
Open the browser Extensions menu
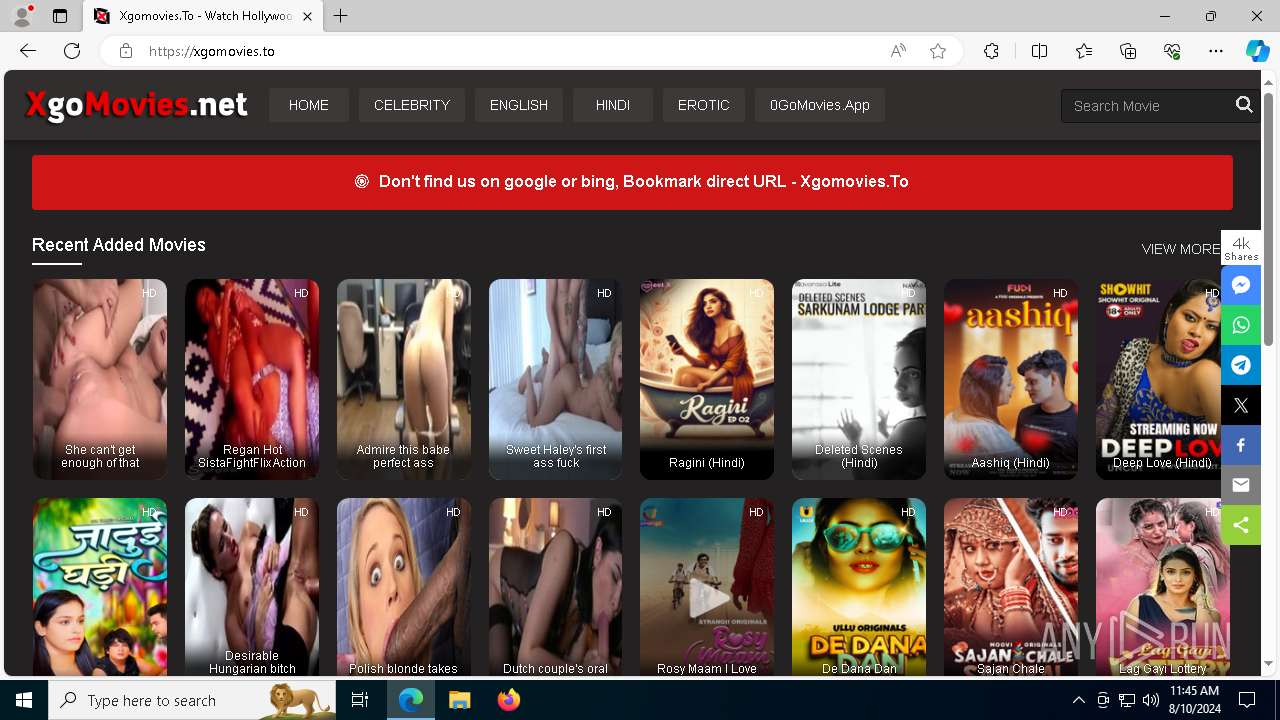(991, 51)
